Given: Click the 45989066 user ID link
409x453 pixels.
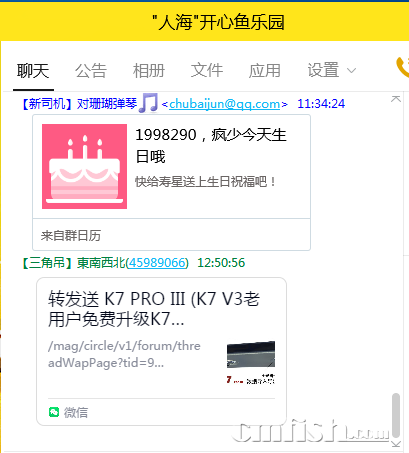Looking at the screenshot, I should click(157, 263).
